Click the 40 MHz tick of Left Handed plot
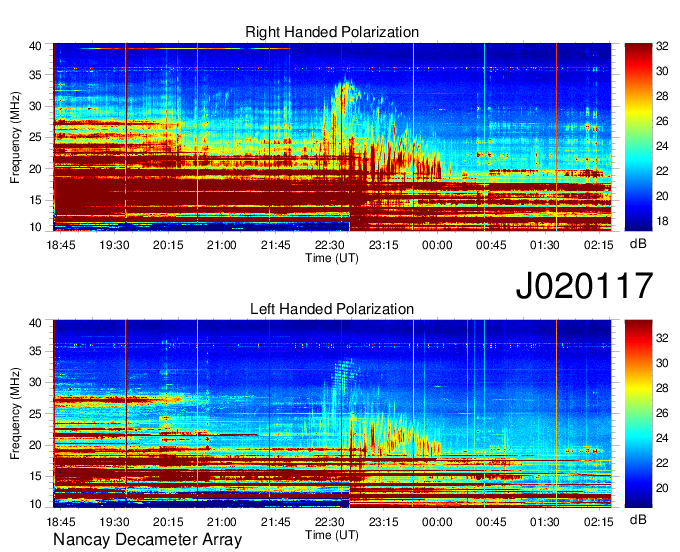The image size is (680, 552). (35, 323)
